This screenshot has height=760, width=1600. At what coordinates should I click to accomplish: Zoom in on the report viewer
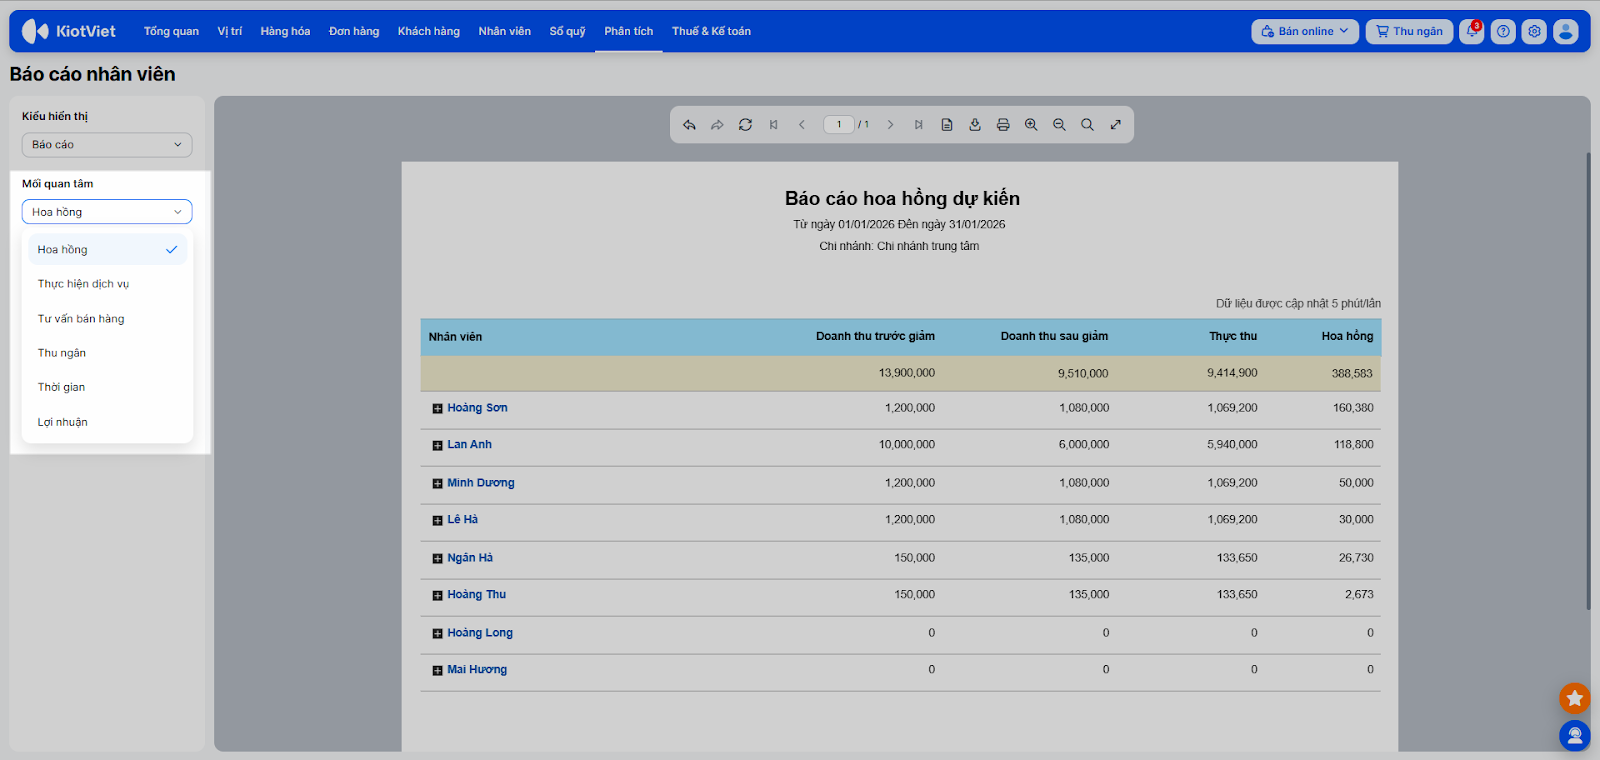coord(1031,125)
